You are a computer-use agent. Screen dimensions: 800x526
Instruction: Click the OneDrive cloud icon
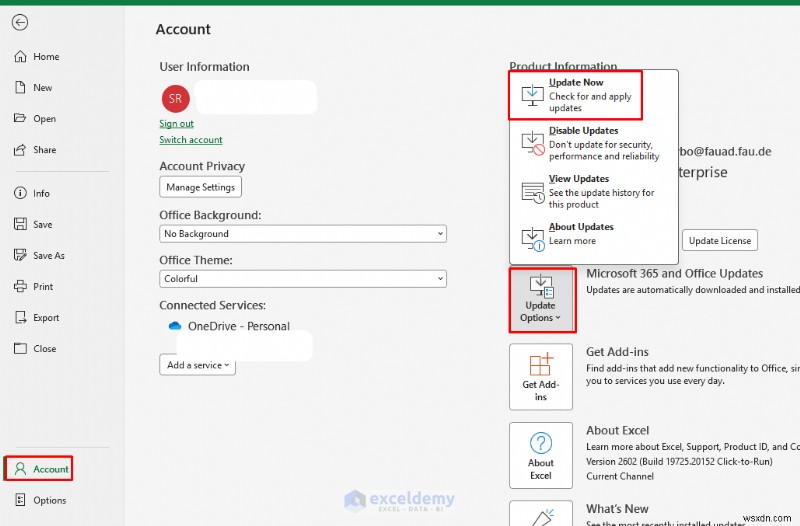click(175, 325)
